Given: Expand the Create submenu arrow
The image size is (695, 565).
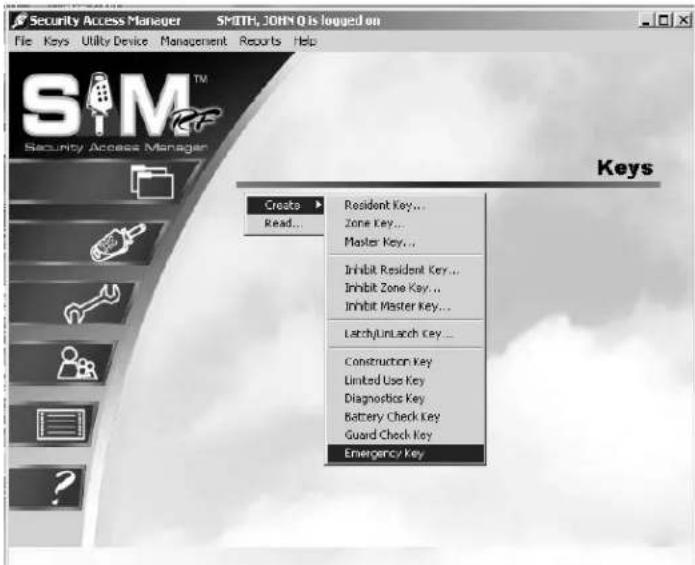Looking at the screenshot, I should pyautogui.click(x=318, y=205).
